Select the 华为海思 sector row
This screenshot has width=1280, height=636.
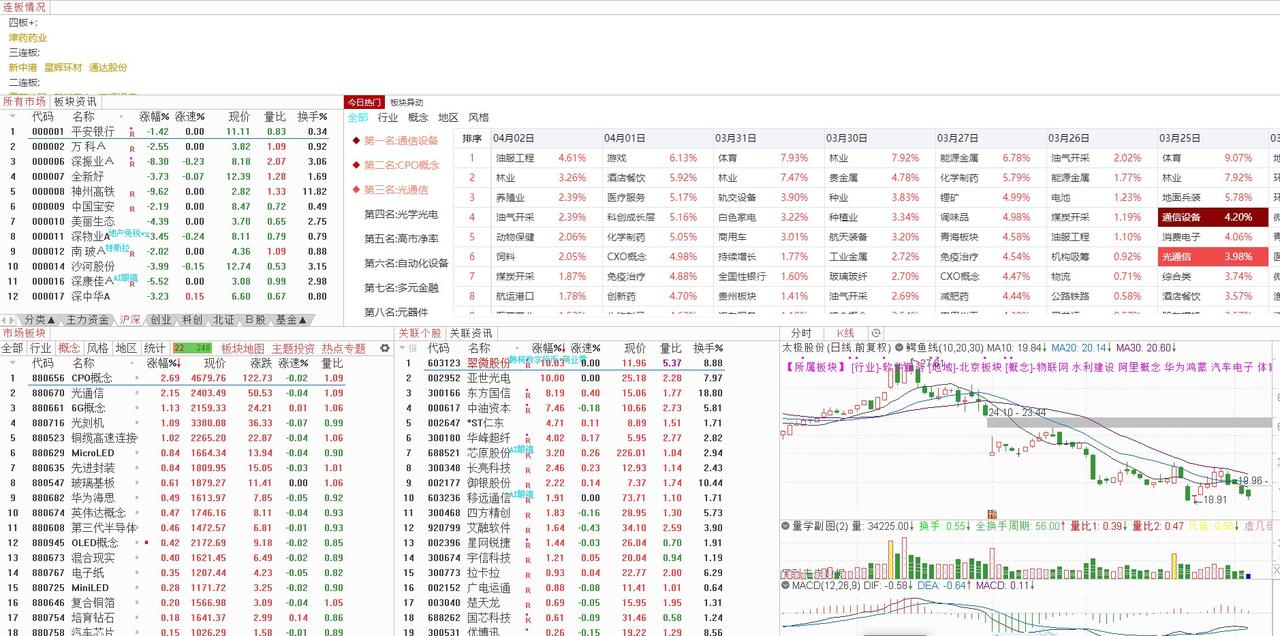pos(175,497)
